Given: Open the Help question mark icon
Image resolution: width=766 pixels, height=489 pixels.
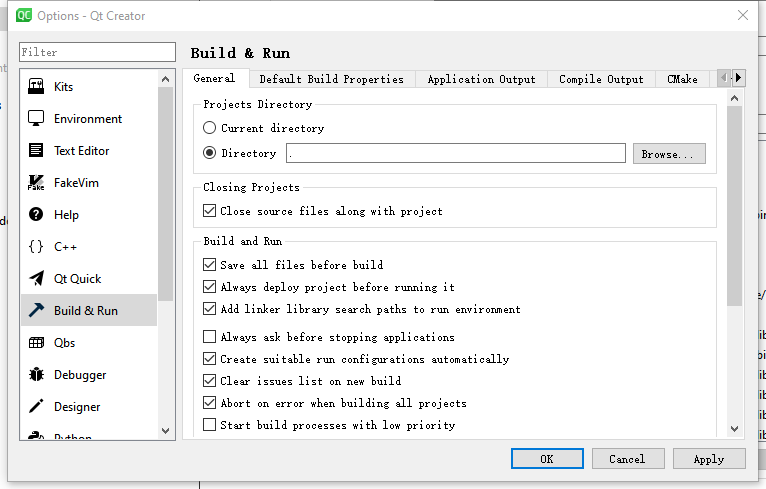Looking at the screenshot, I should coord(36,215).
